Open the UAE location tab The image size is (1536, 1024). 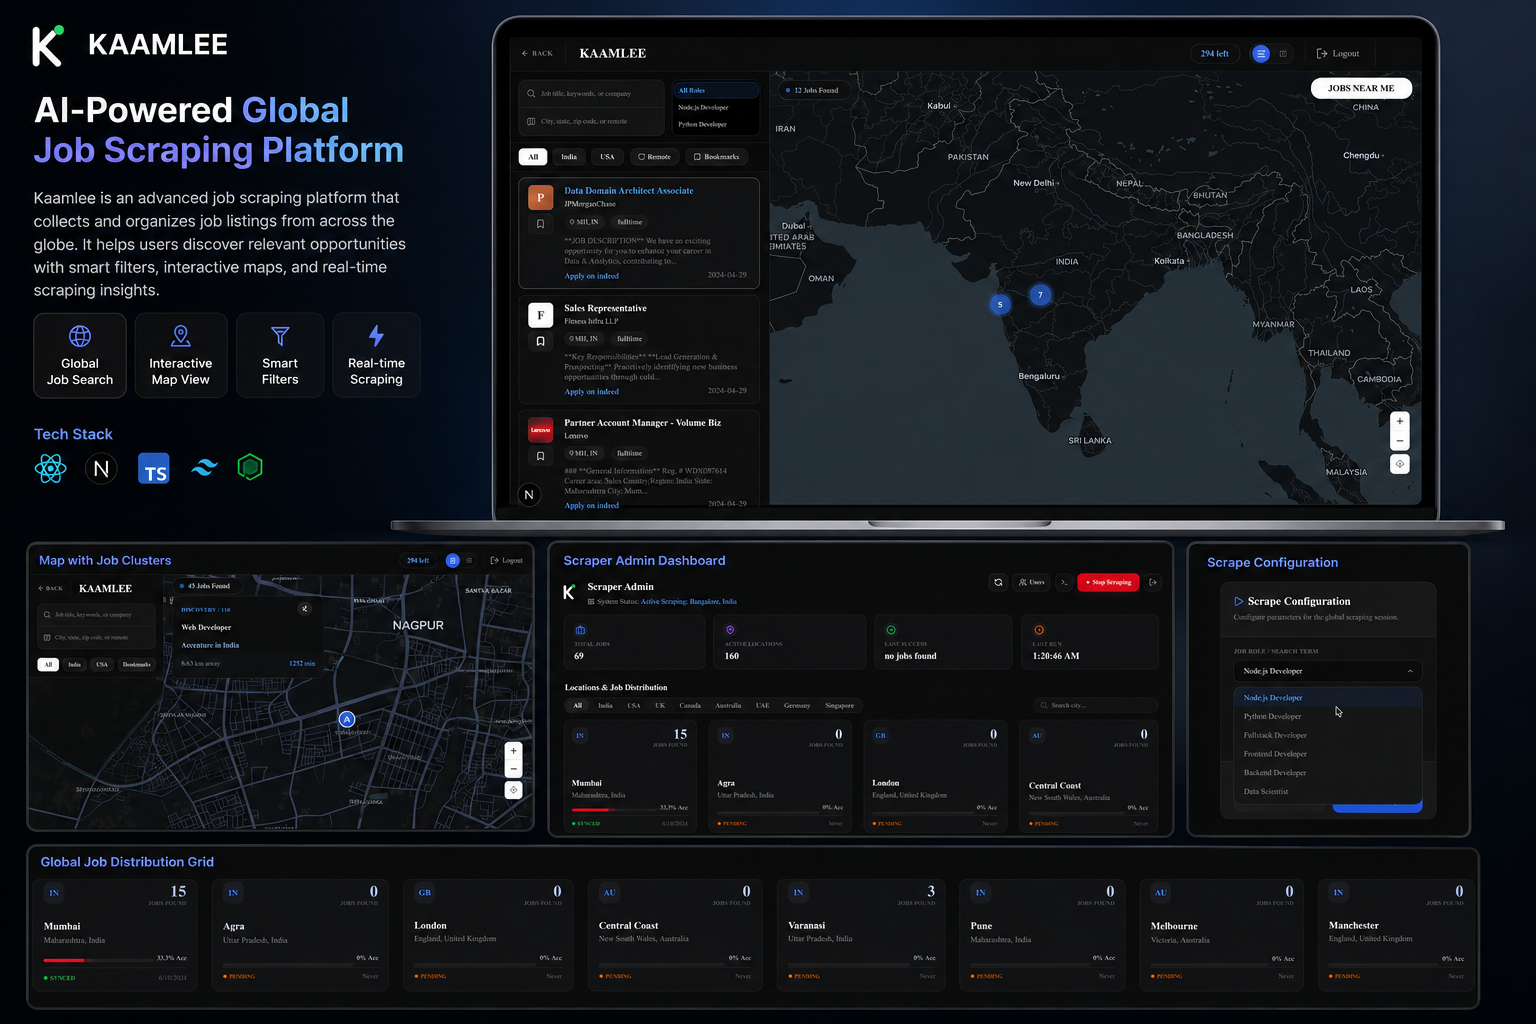point(763,706)
